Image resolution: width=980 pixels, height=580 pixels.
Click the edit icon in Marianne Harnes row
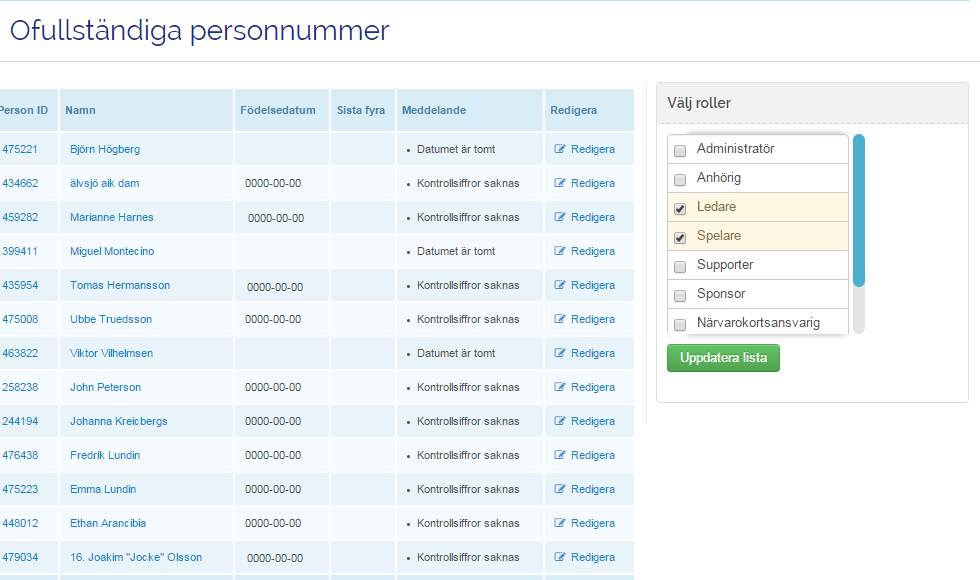pyautogui.click(x=560, y=218)
